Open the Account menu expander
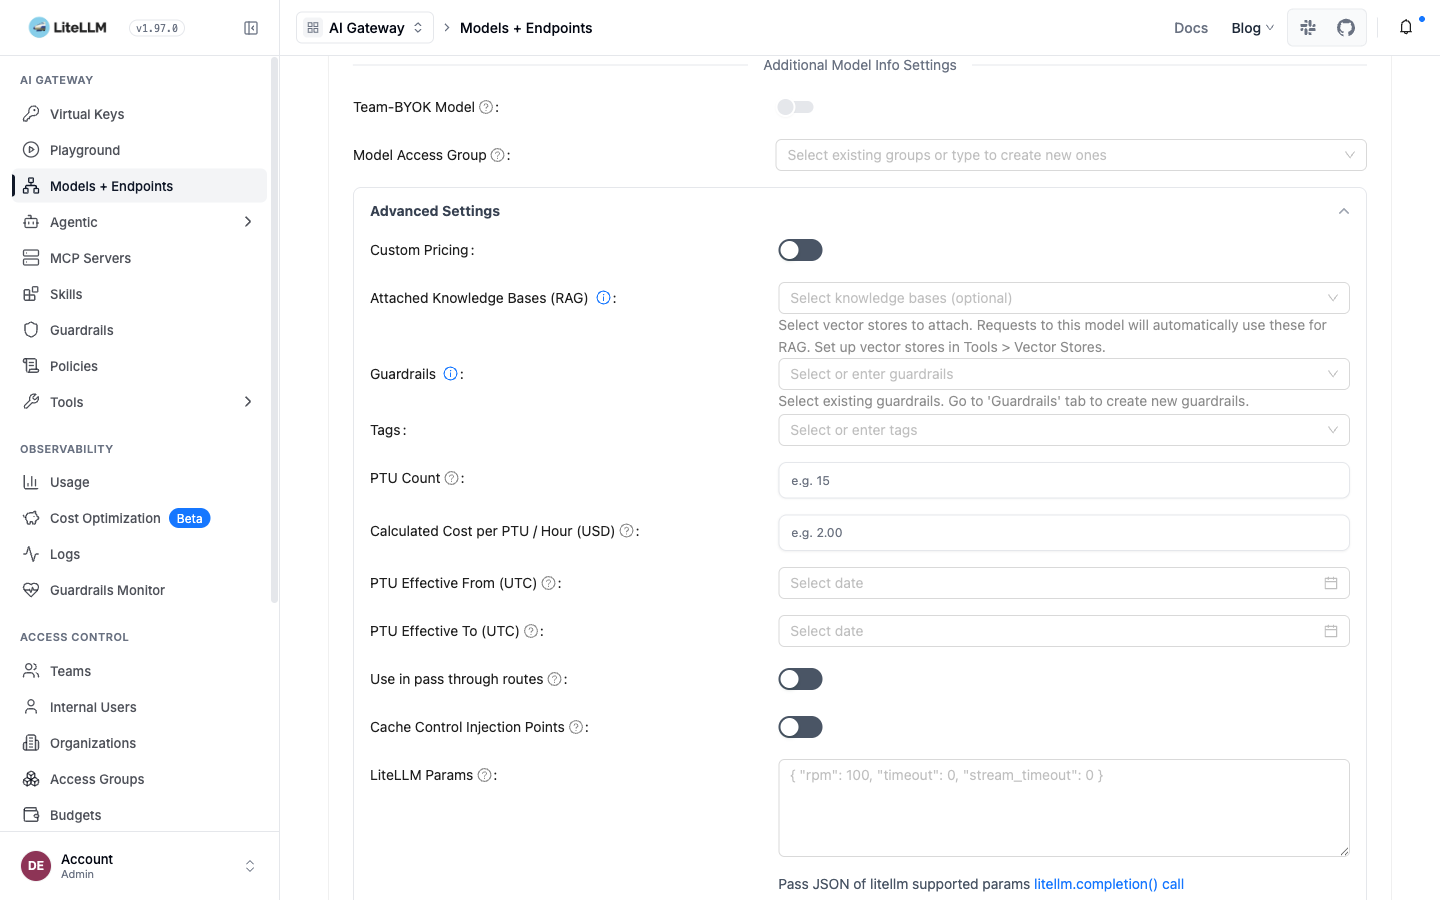1440x900 pixels. tap(250, 866)
